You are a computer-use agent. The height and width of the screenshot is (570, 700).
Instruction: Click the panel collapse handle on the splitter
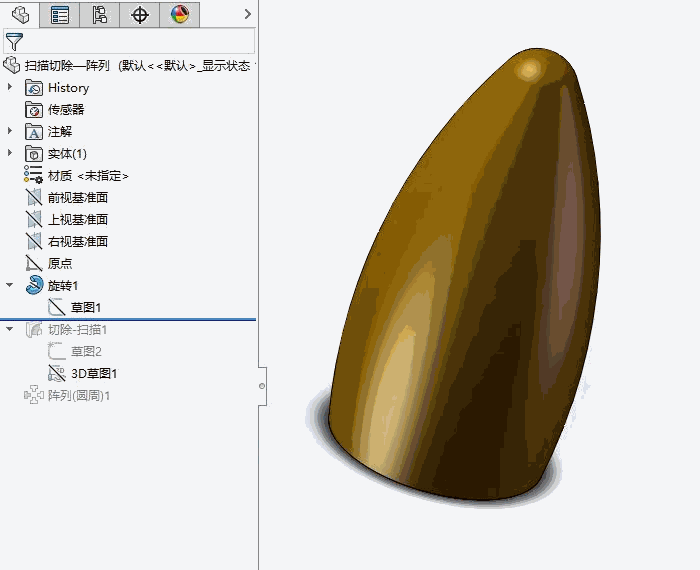262,386
